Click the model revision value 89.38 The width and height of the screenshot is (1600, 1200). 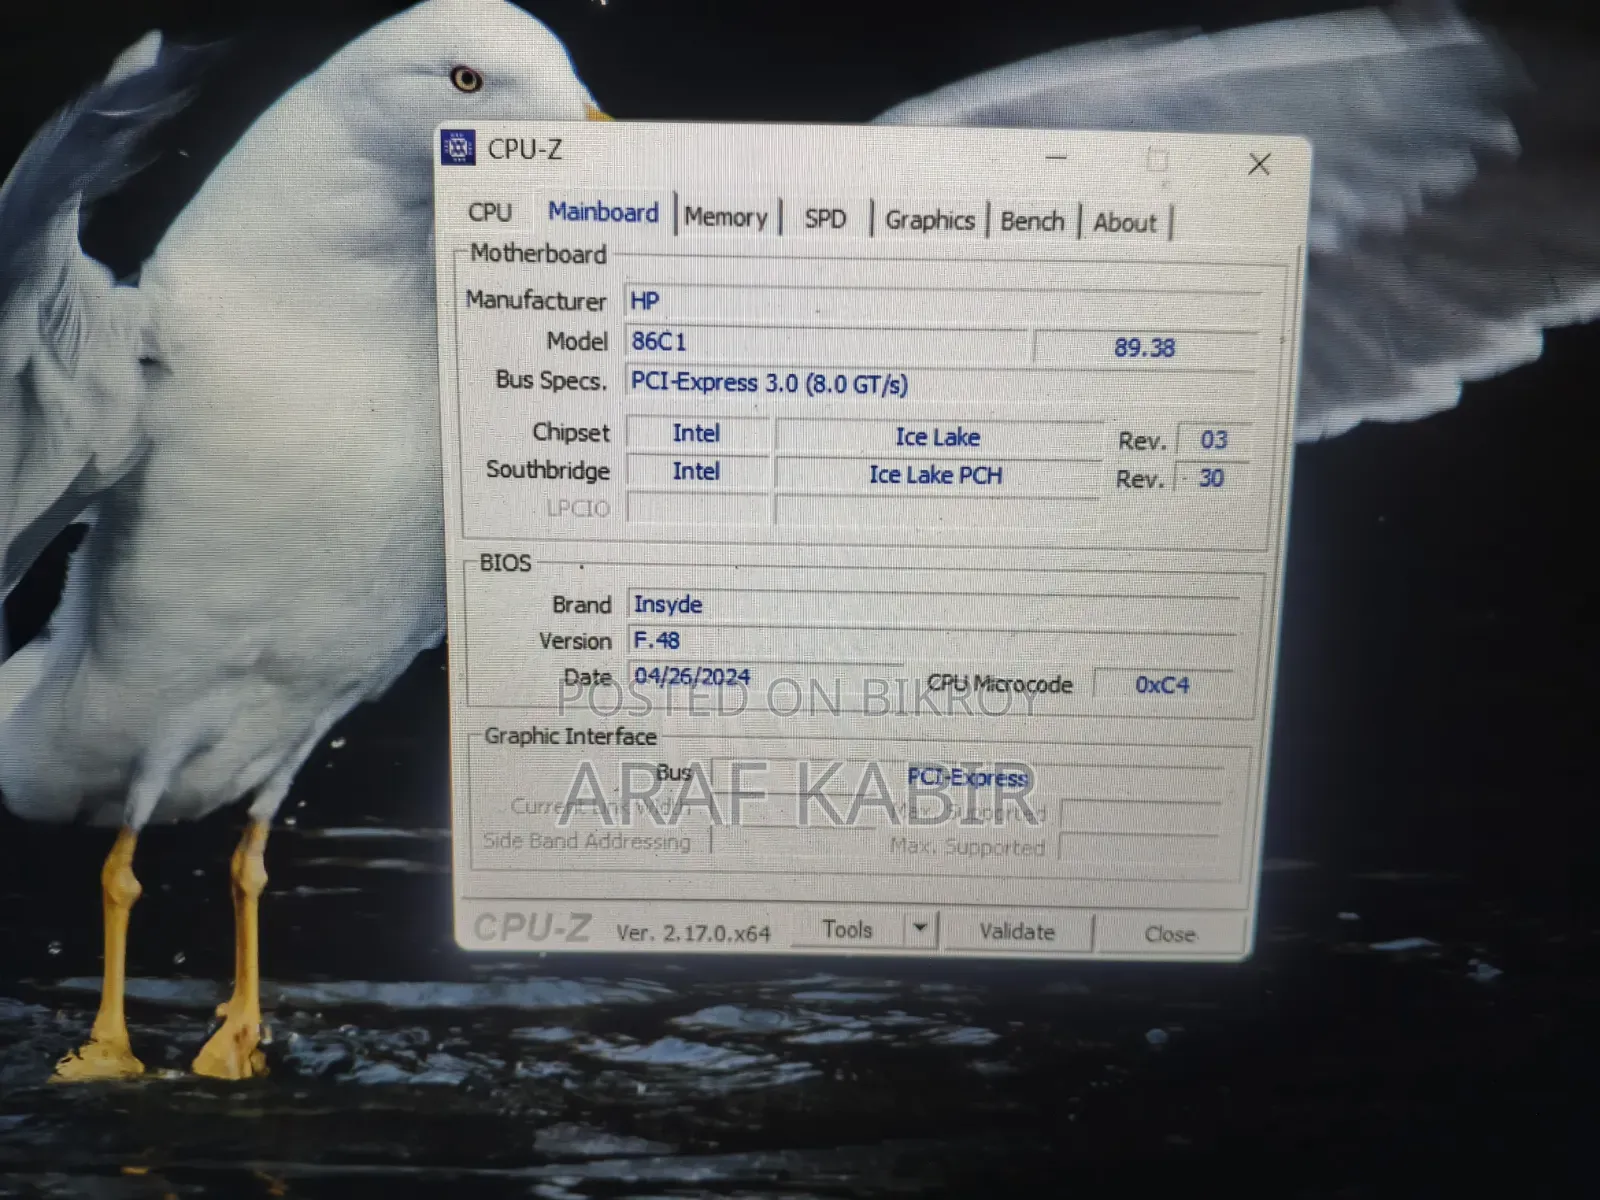tap(1145, 347)
